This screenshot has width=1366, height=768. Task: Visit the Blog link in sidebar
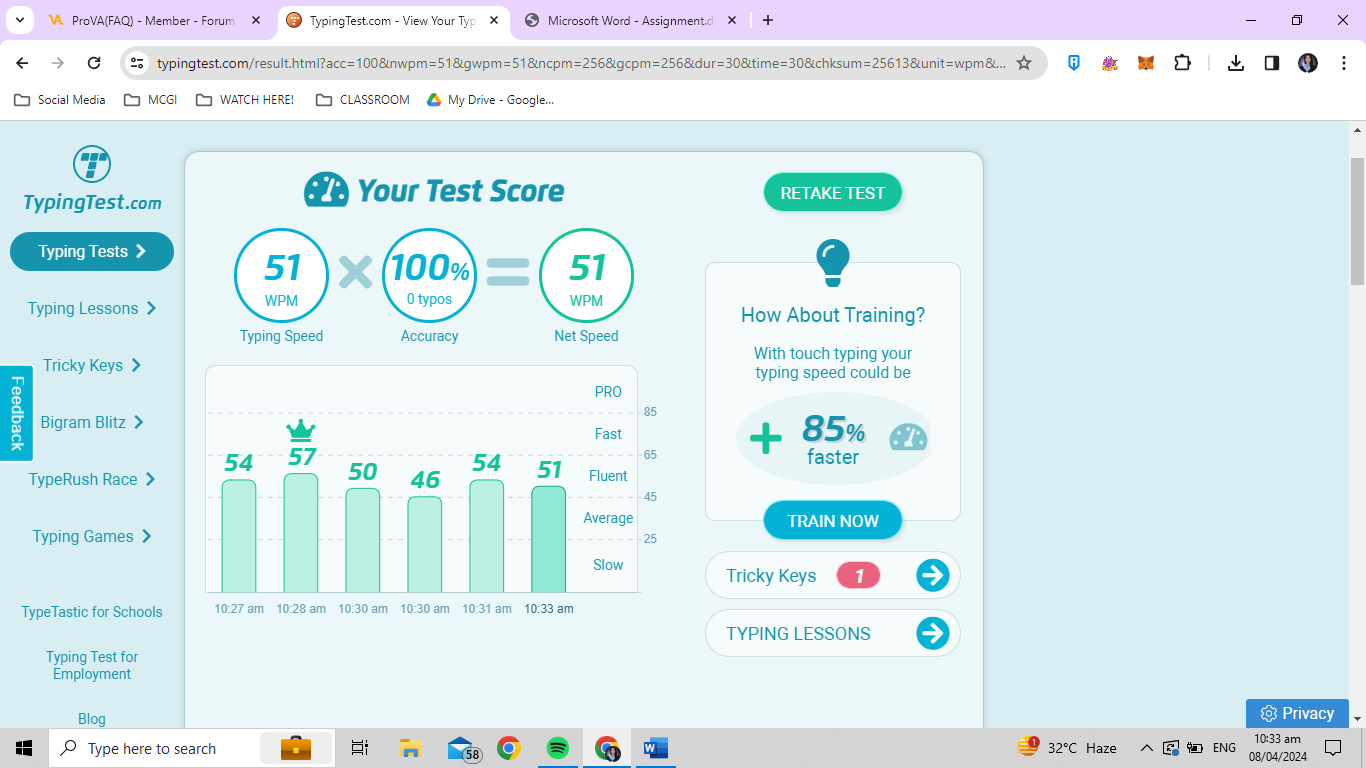(x=92, y=719)
